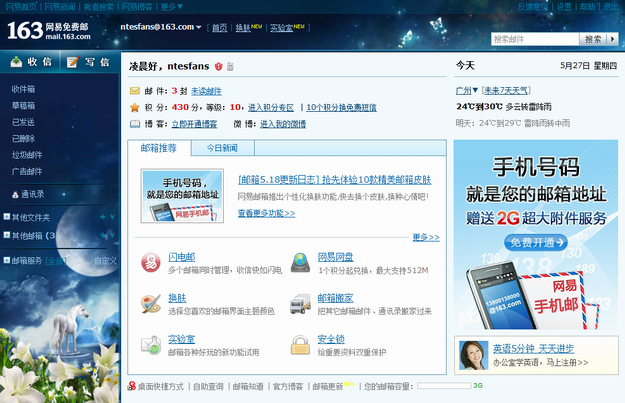Image resolution: width=625 pixels, height=403 pixels.
Task: Click the red icon before 桌面快捷方式
Action: click(132, 386)
